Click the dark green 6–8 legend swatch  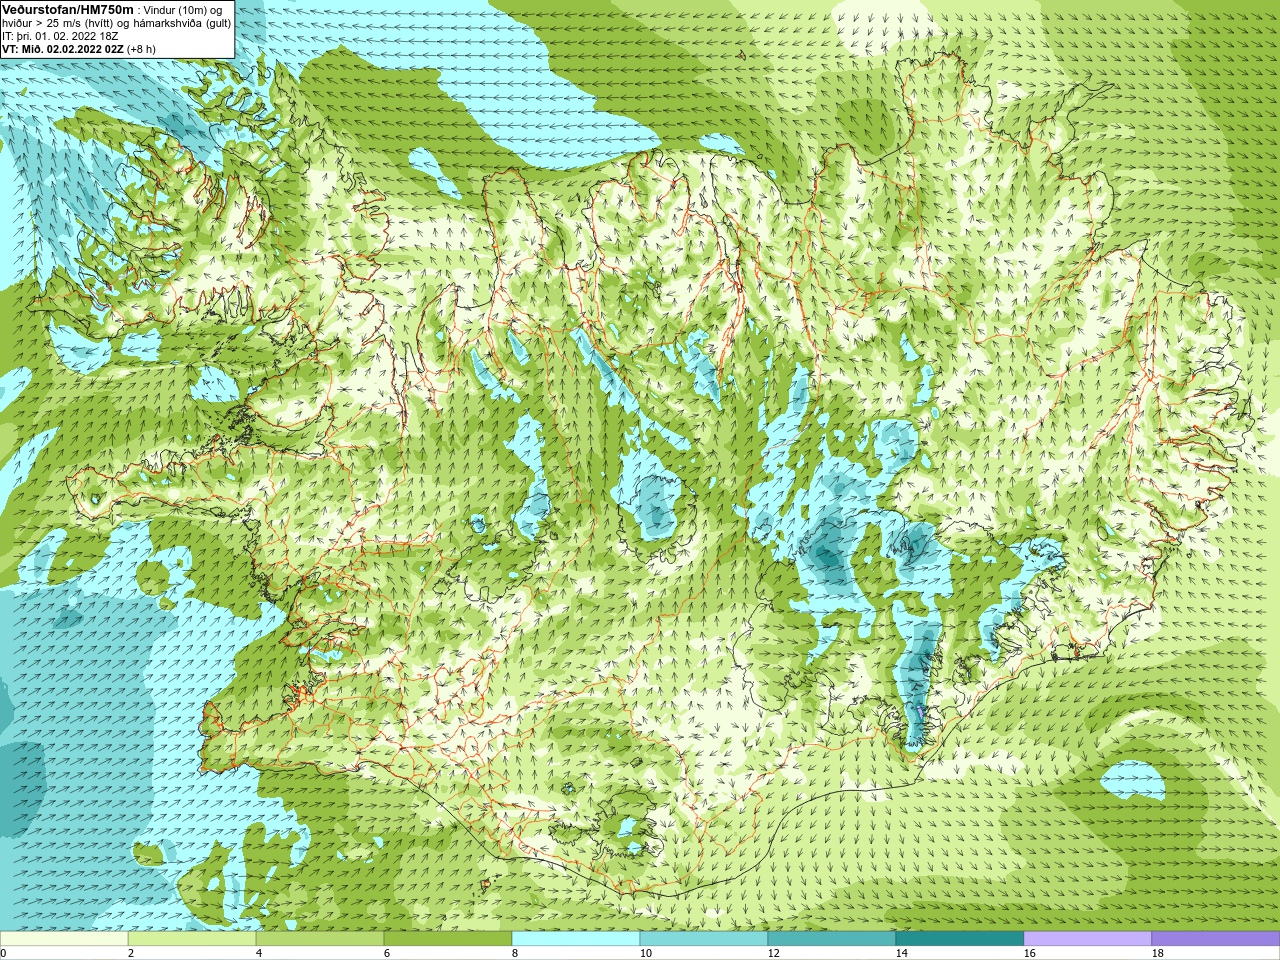(x=448, y=939)
